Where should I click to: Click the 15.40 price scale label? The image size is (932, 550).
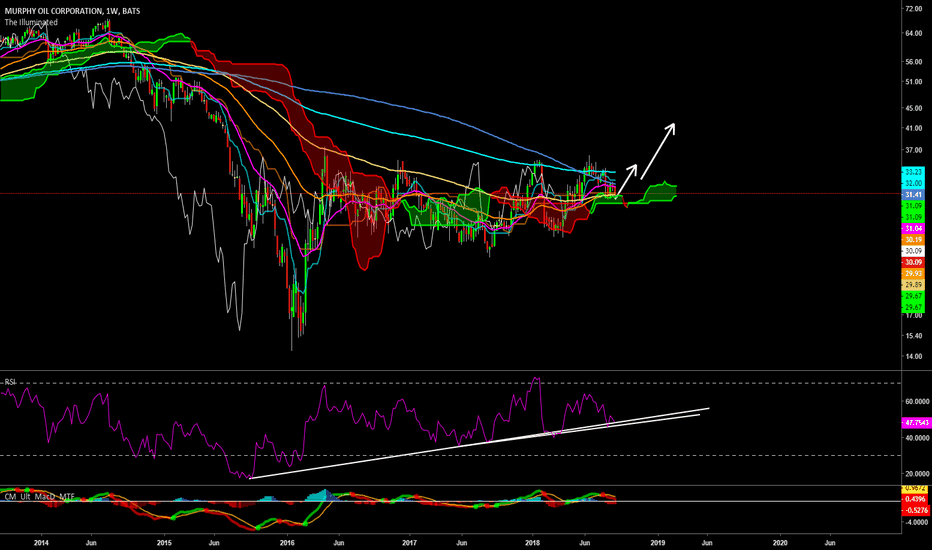click(913, 336)
